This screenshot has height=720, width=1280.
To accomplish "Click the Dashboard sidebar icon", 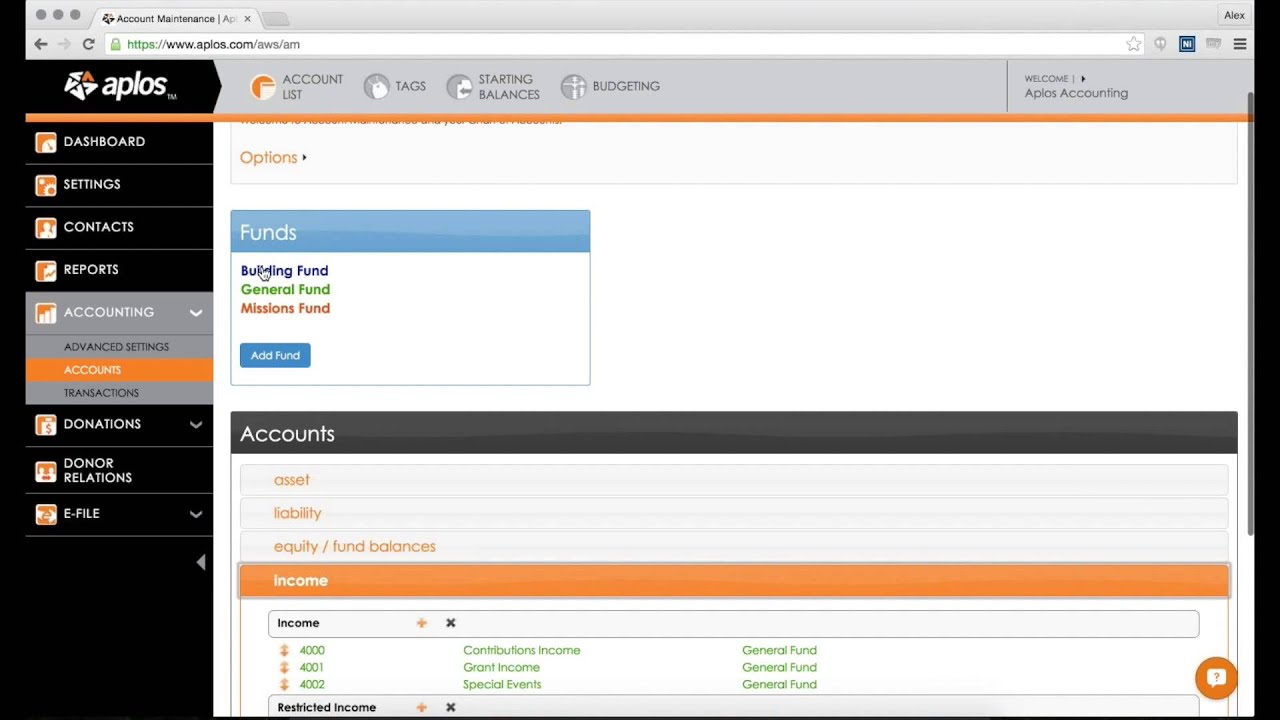I will pos(46,142).
